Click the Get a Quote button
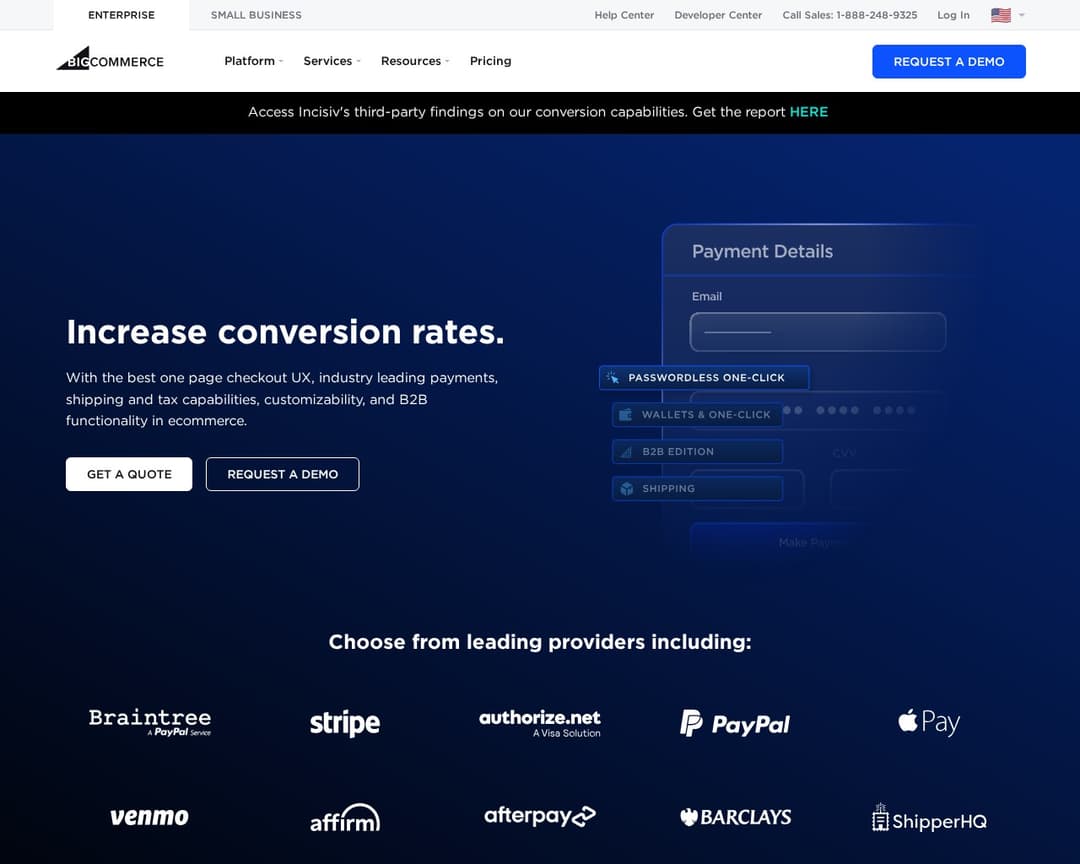Image resolution: width=1080 pixels, height=864 pixels. (x=129, y=474)
